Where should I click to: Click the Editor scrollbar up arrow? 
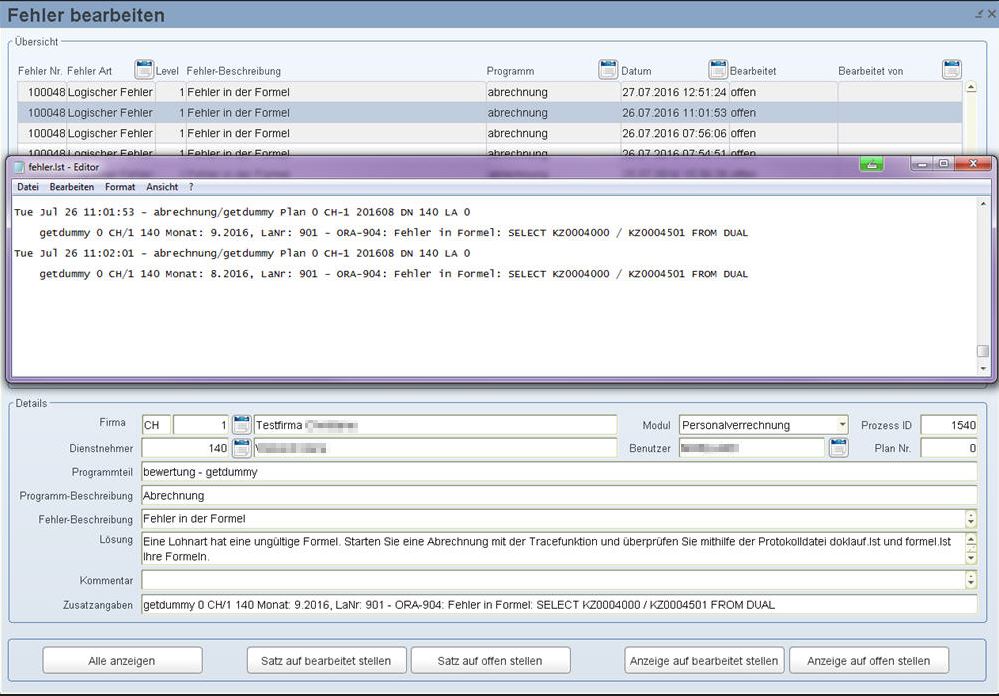[x=983, y=204]
